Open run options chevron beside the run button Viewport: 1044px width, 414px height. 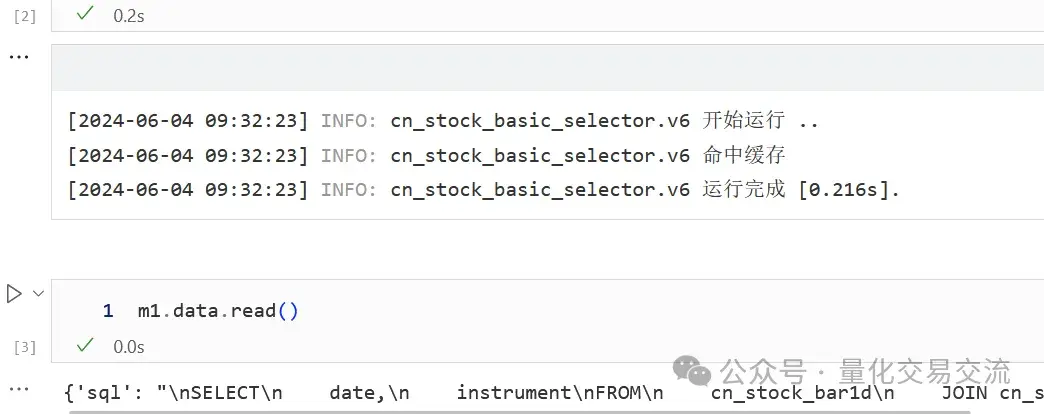(x=38, y=293)
